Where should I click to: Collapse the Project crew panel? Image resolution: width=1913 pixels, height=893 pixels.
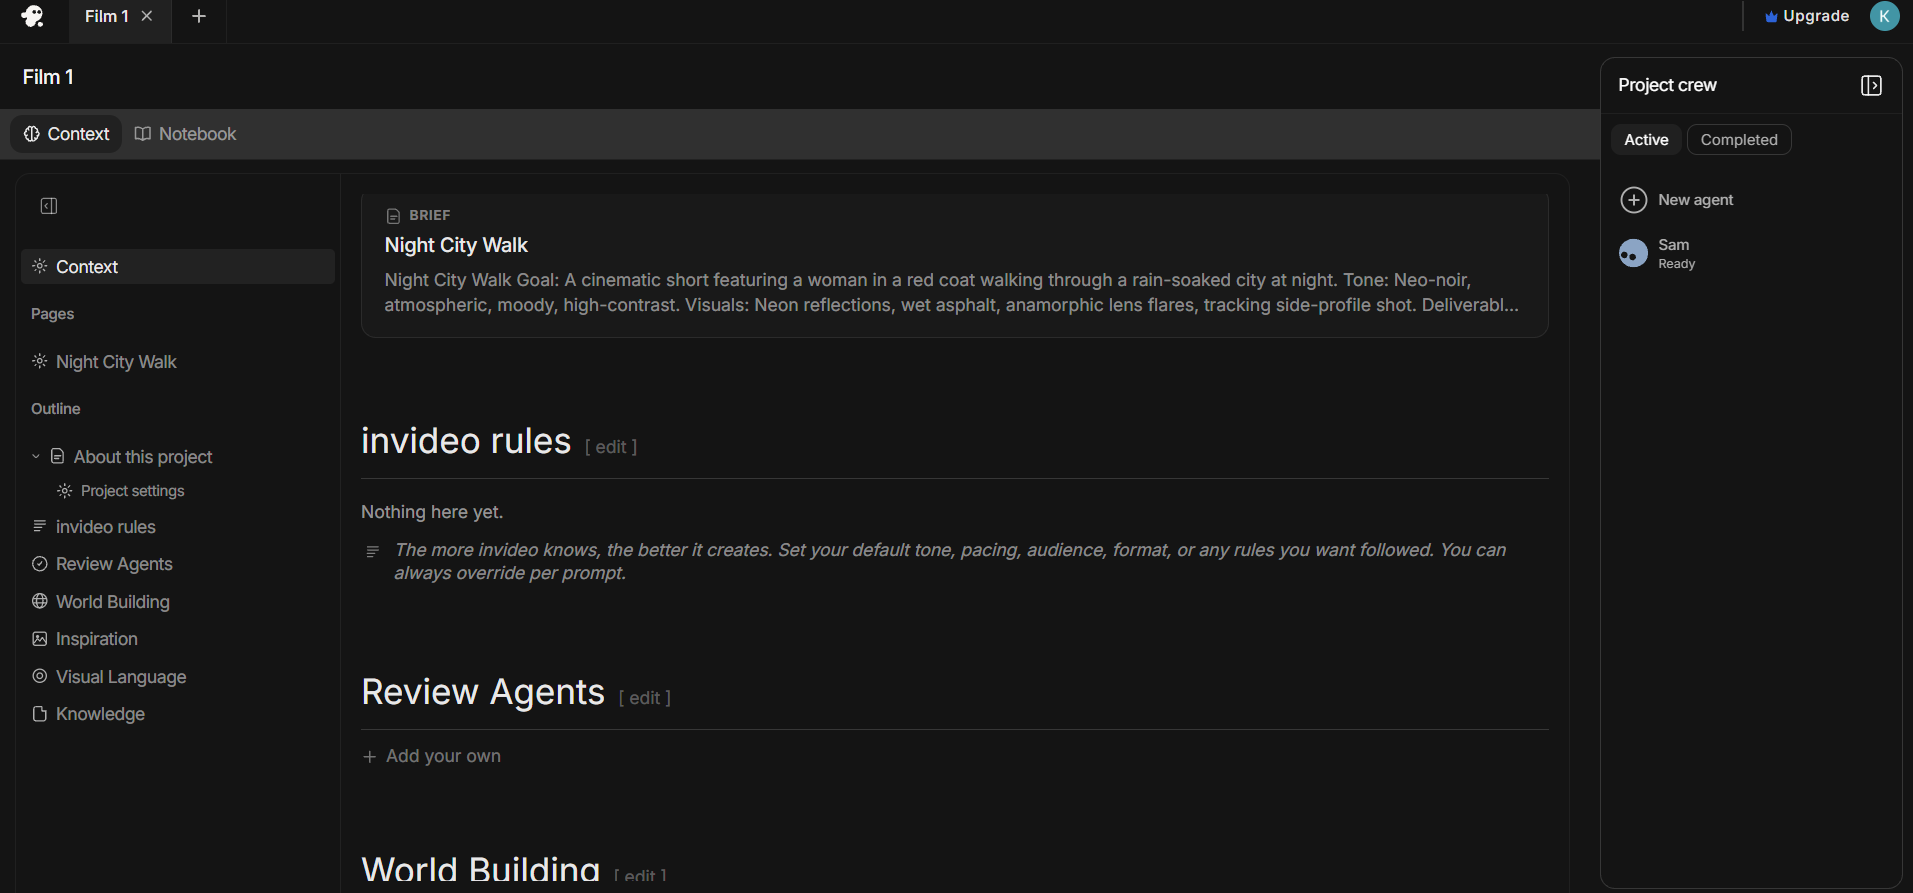click(x=1871, y=86)
